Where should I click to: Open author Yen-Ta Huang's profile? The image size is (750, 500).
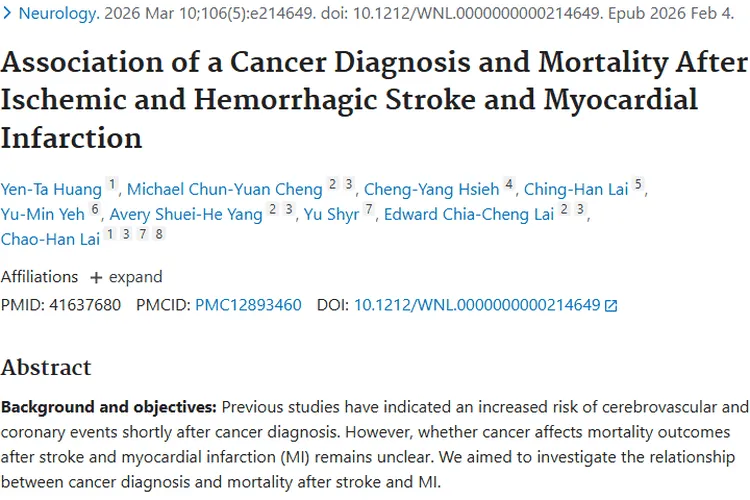click(x=51, y=188)
